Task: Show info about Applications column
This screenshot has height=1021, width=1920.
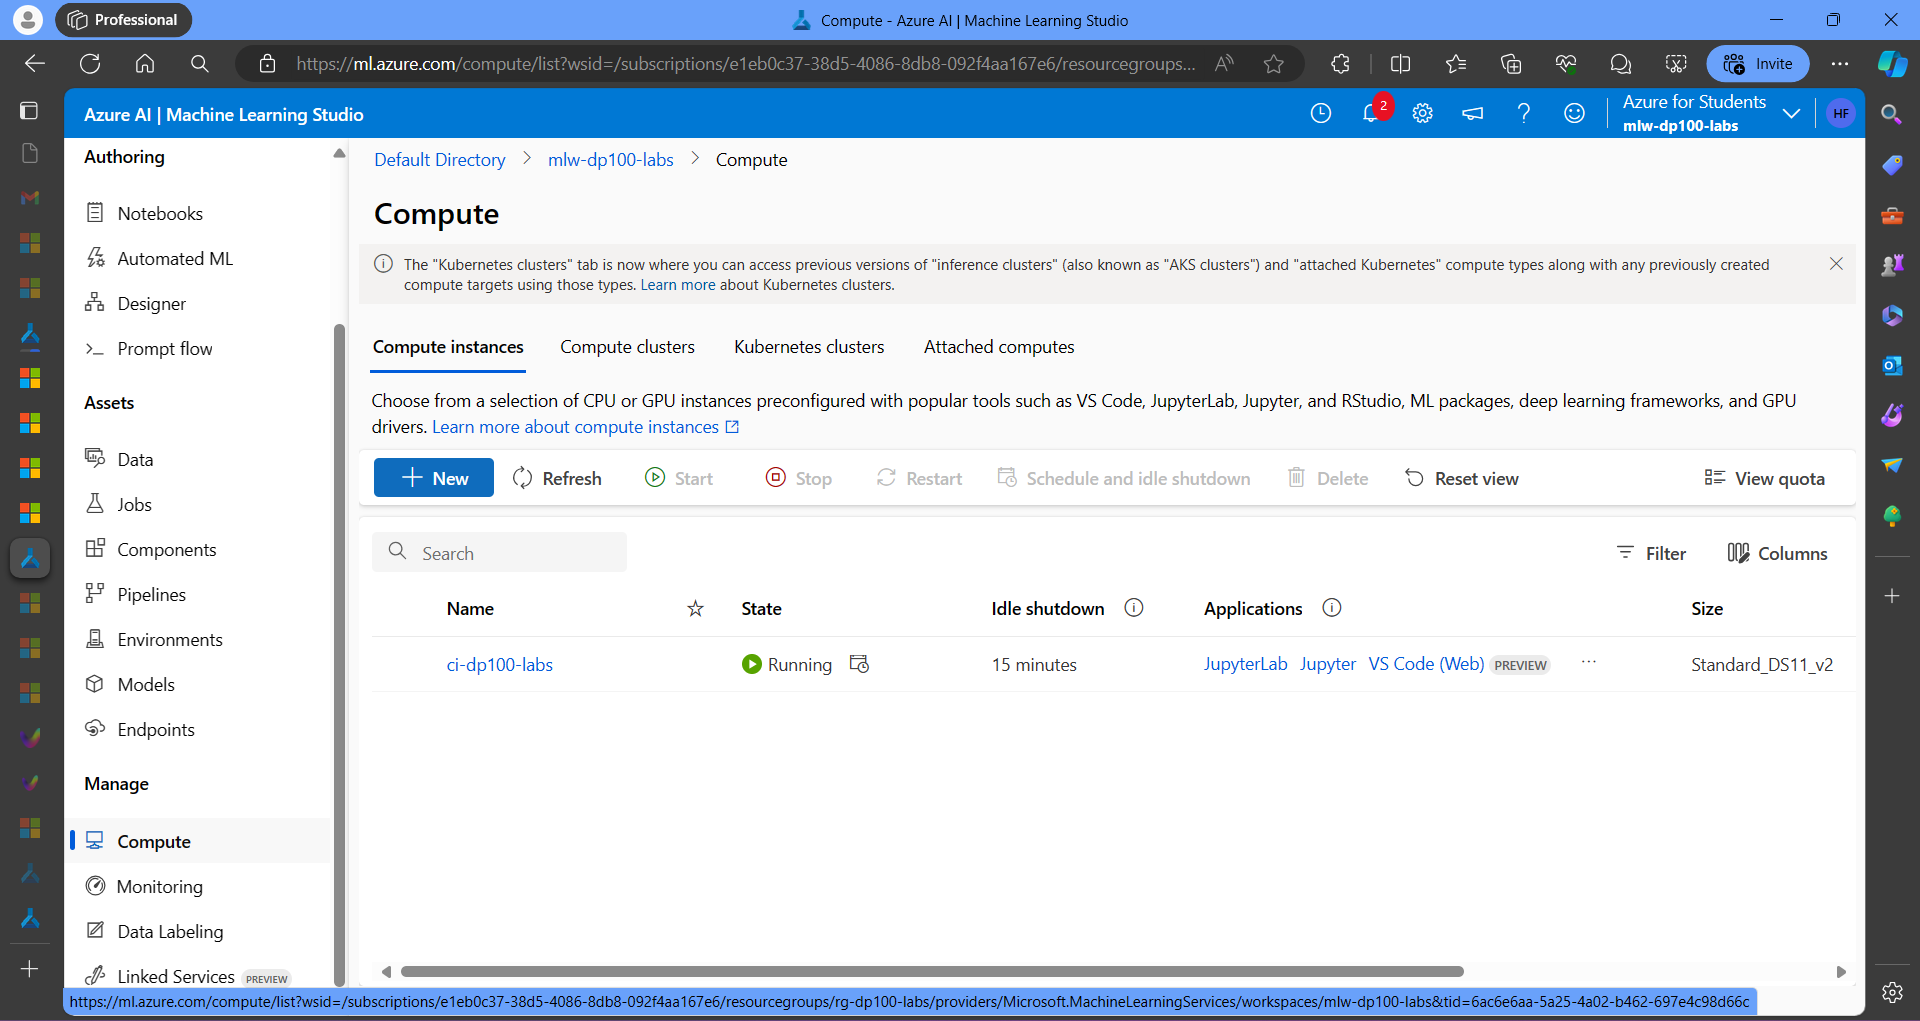Action: click(x=1331, y=608)
